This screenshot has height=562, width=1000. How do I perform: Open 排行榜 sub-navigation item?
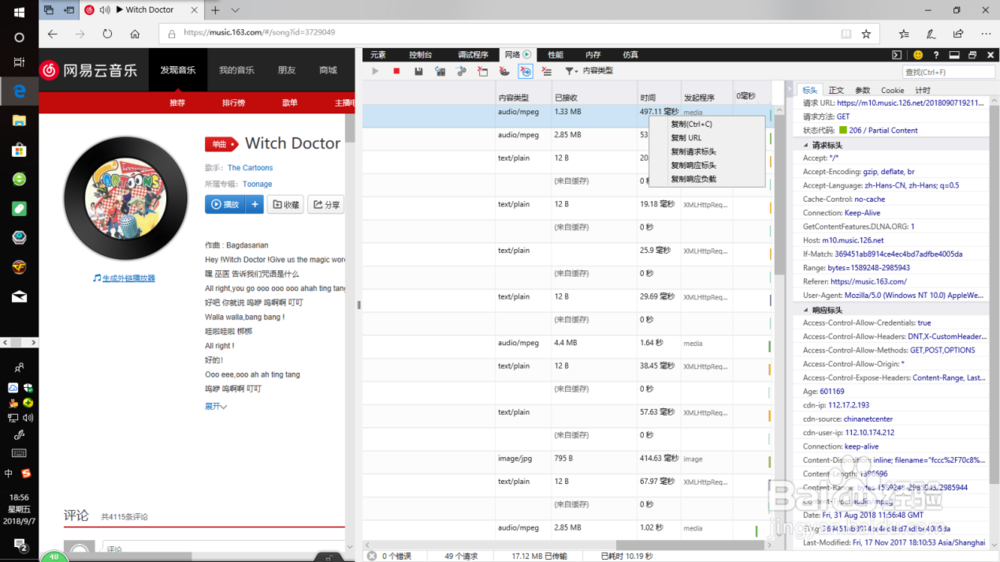point(233,103)
